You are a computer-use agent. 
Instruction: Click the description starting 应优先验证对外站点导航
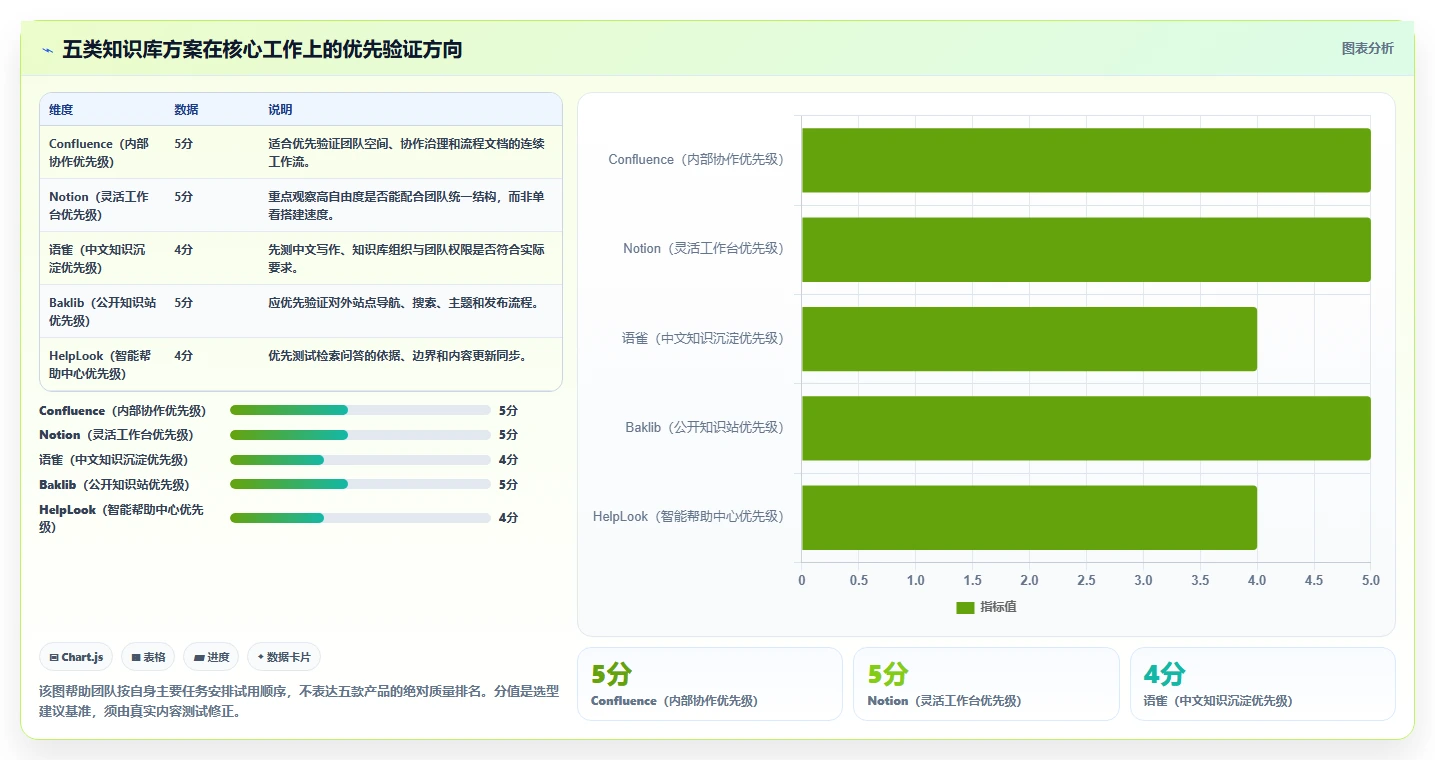point(403,302)
